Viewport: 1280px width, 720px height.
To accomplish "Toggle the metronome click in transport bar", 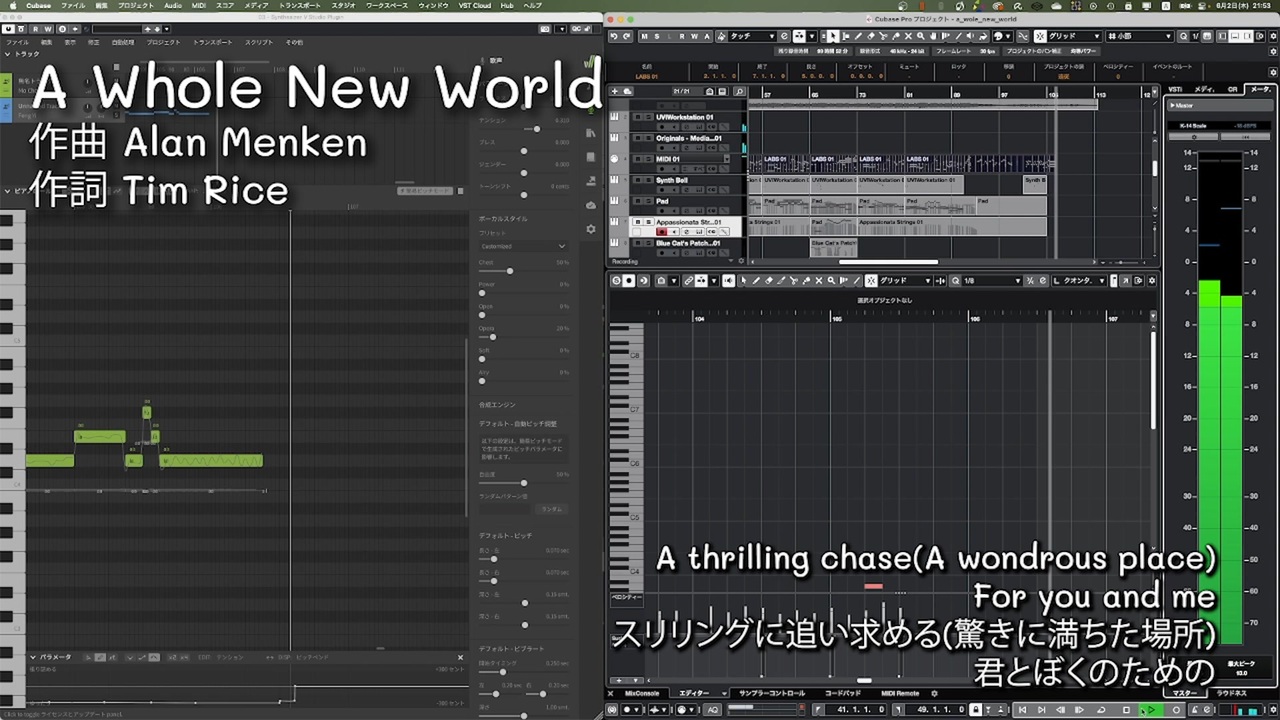I will pyautogui.click(x=1196, y=709).
